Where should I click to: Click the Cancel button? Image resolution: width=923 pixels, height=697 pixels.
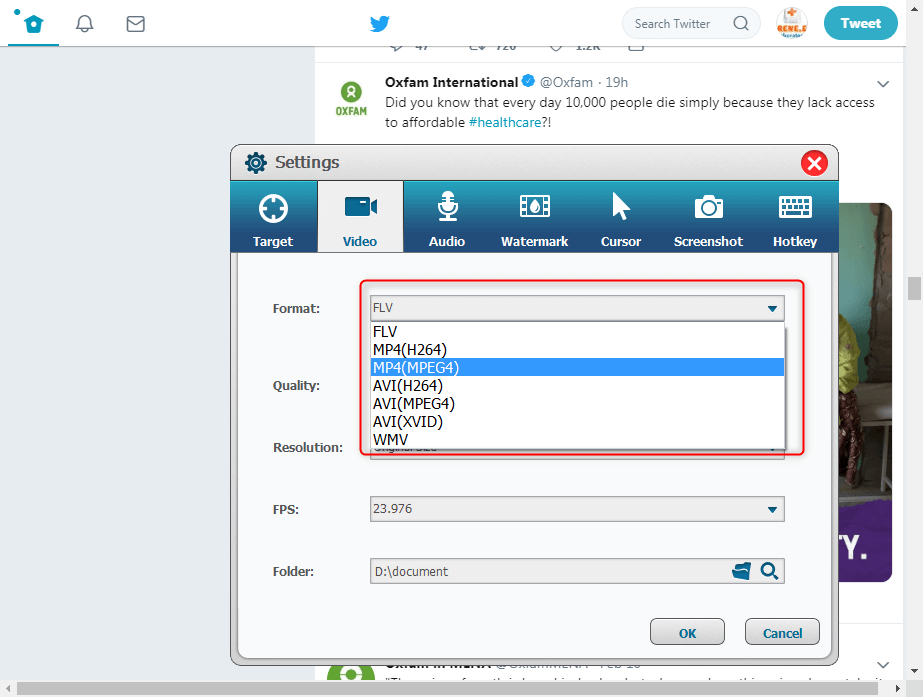782,632
